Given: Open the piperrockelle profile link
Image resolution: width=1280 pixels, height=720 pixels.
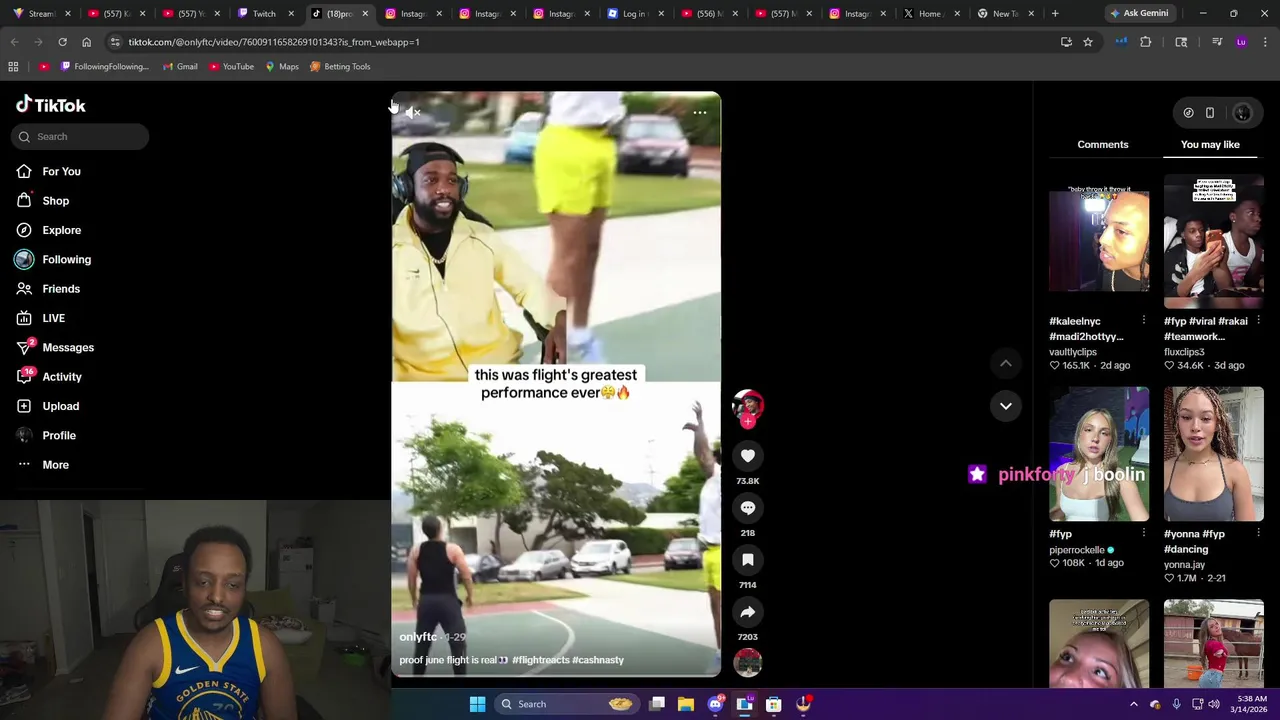Looking at the screenshot, I should [x=1077, y=550].
